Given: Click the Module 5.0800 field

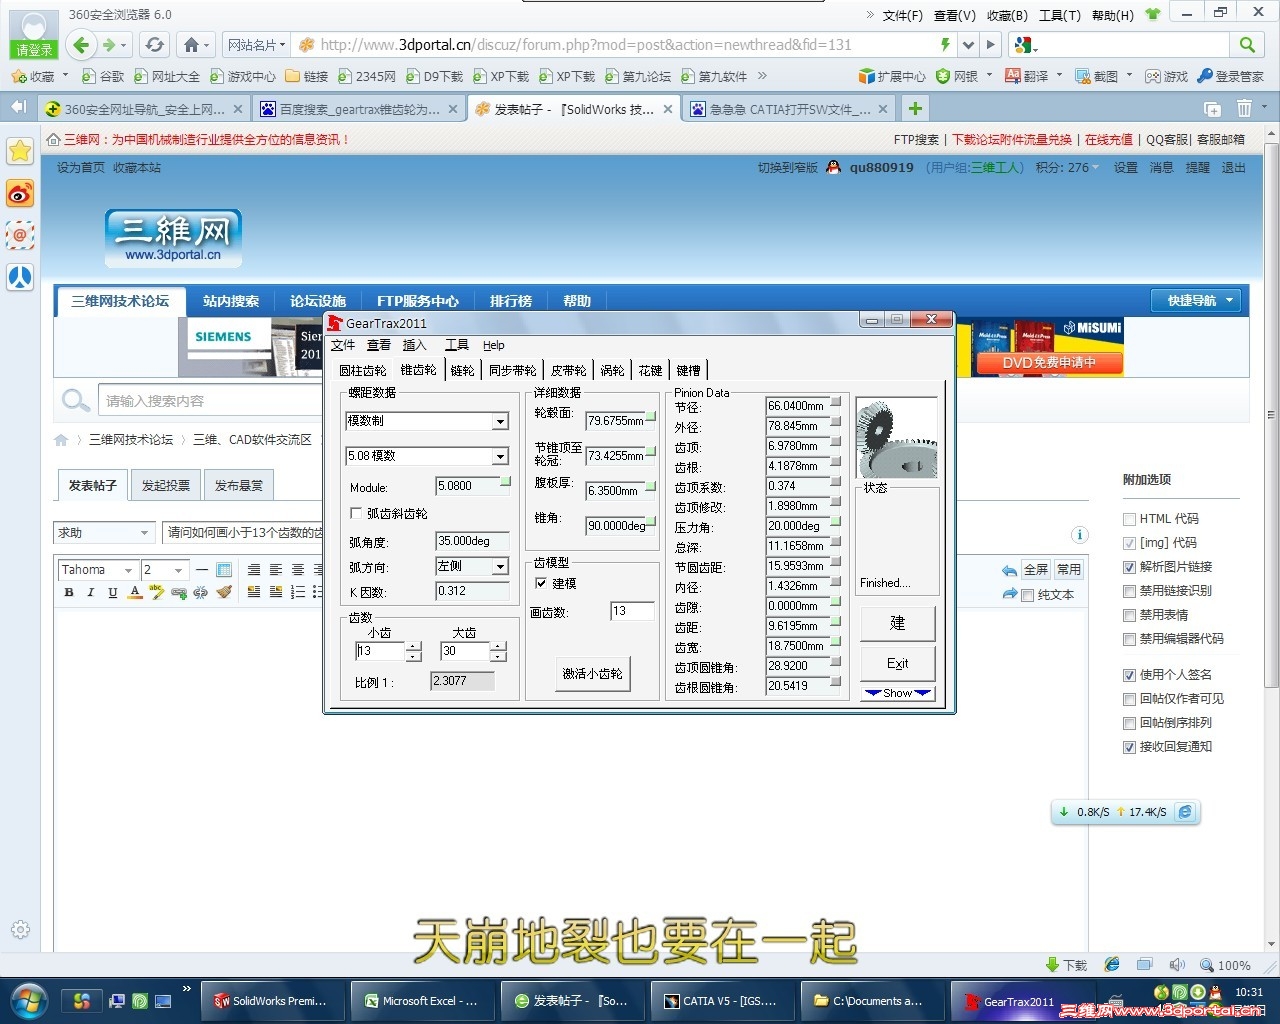Looking at the screenshot, I should tap(468, 486).
